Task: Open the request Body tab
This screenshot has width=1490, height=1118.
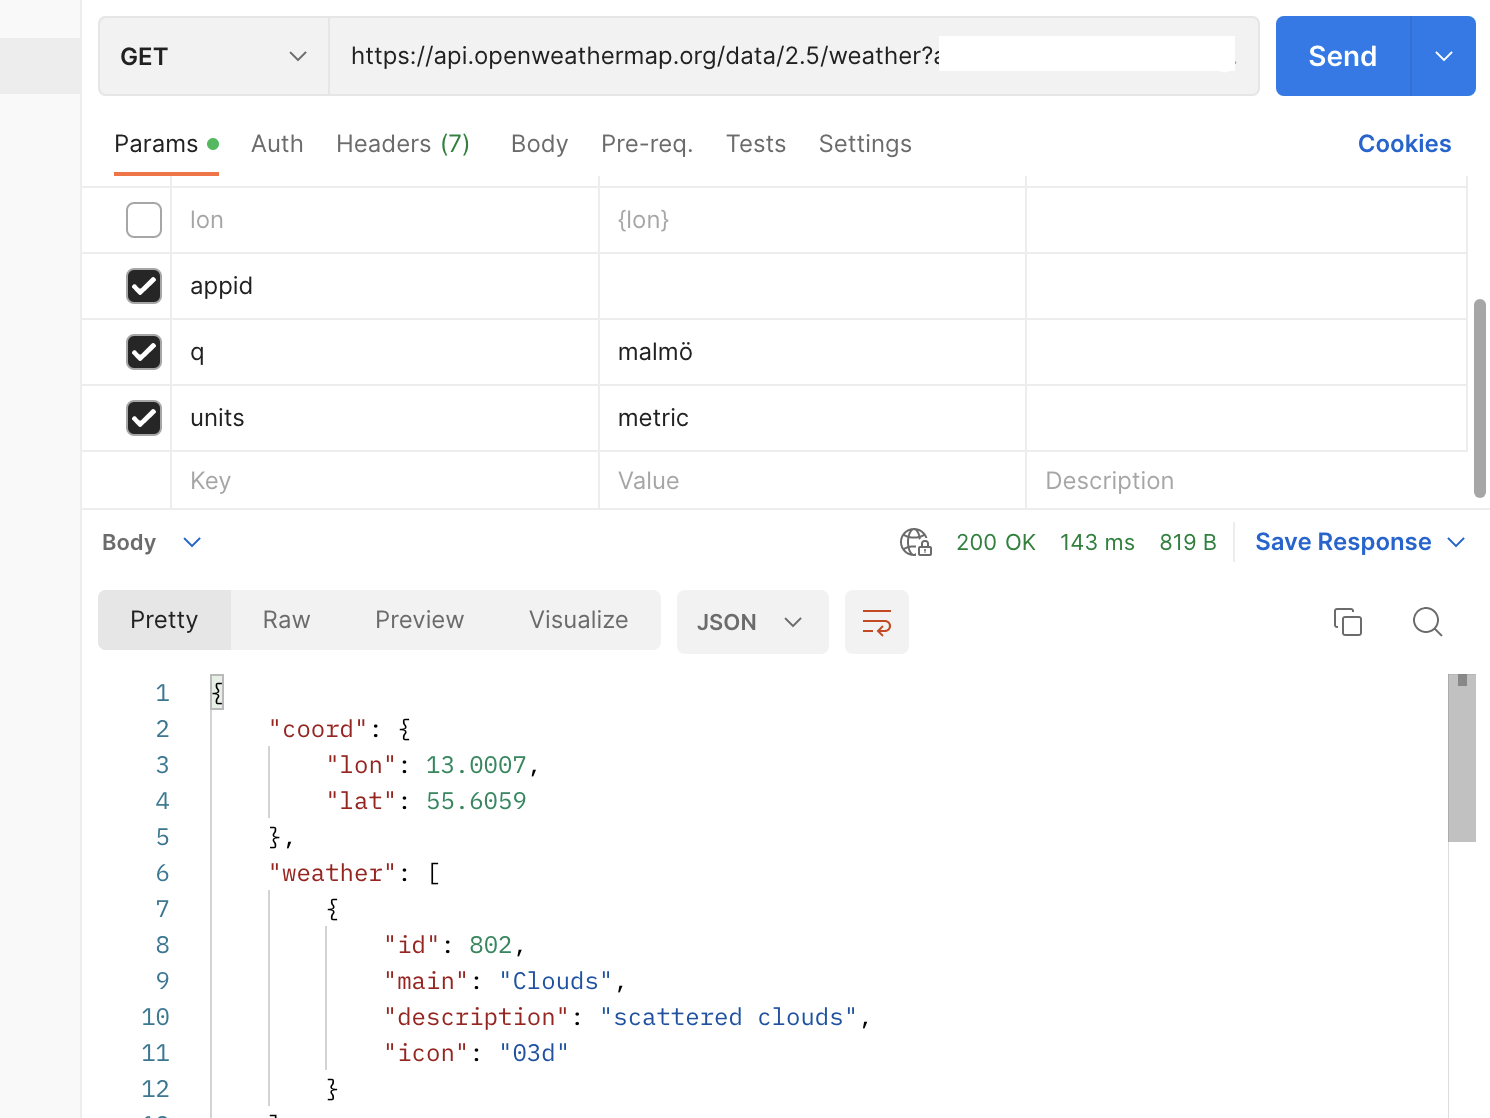Action: (539, 144)
